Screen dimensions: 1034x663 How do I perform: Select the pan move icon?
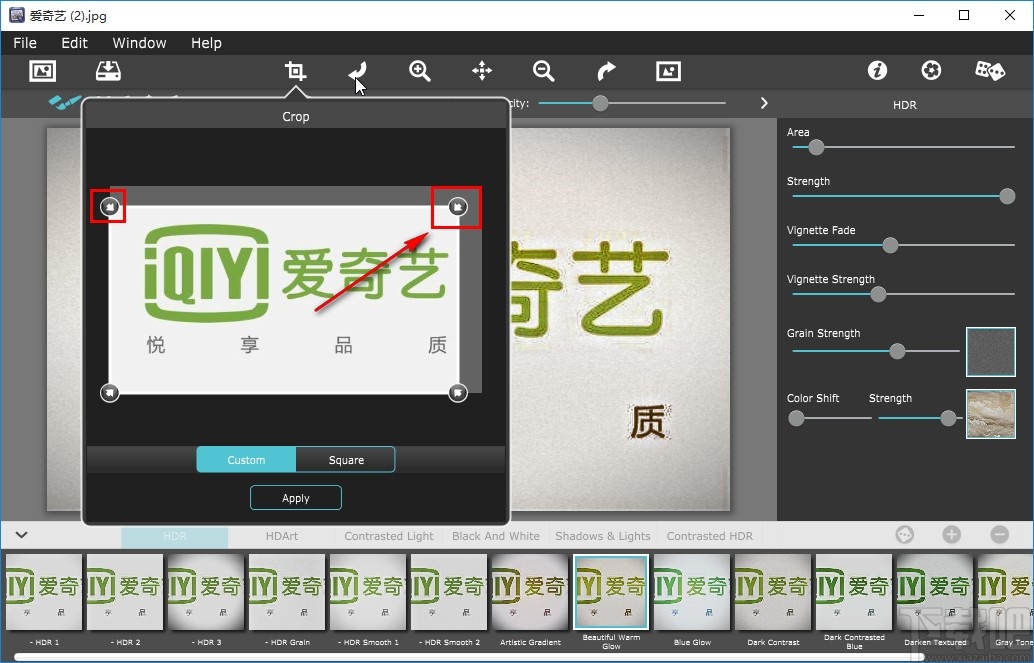tap(482, 71)
